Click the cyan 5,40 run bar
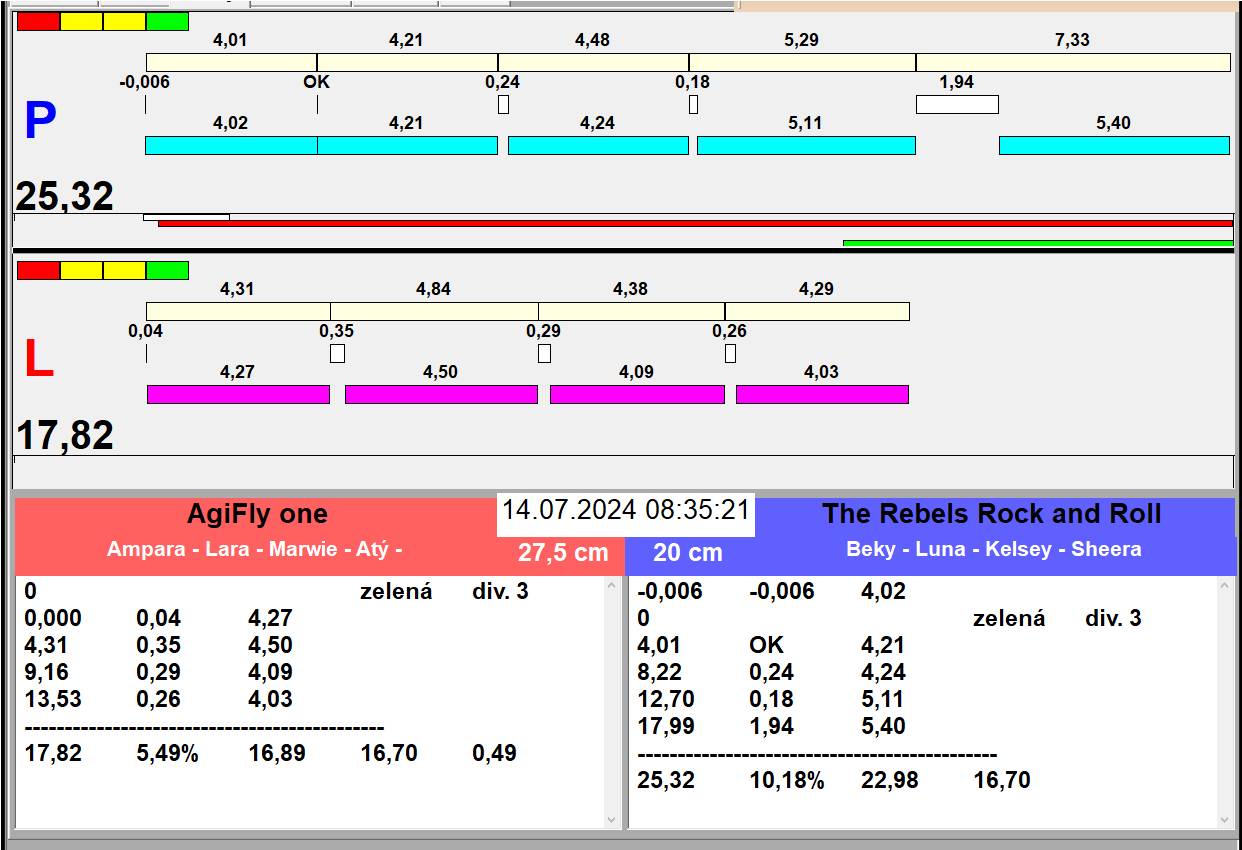This screenshot has height=850, width=1242. click(x=1114, y=145)
